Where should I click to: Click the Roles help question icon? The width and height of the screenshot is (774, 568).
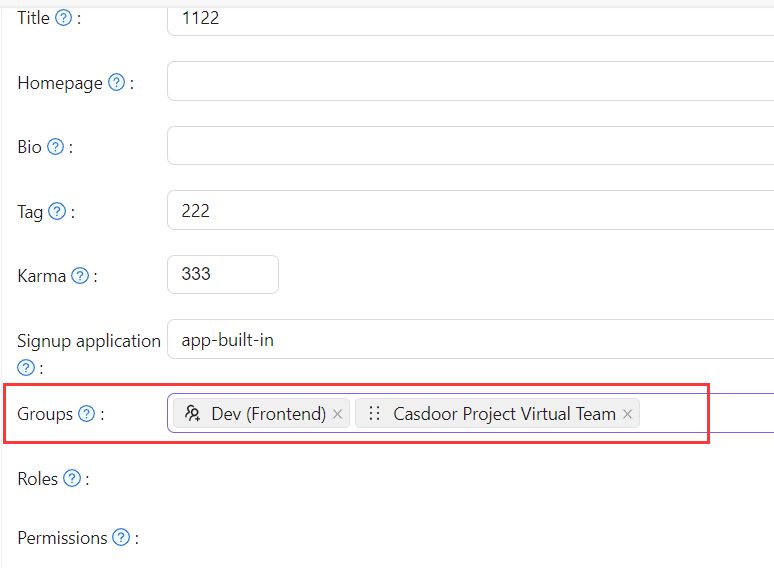click(72, 479)
